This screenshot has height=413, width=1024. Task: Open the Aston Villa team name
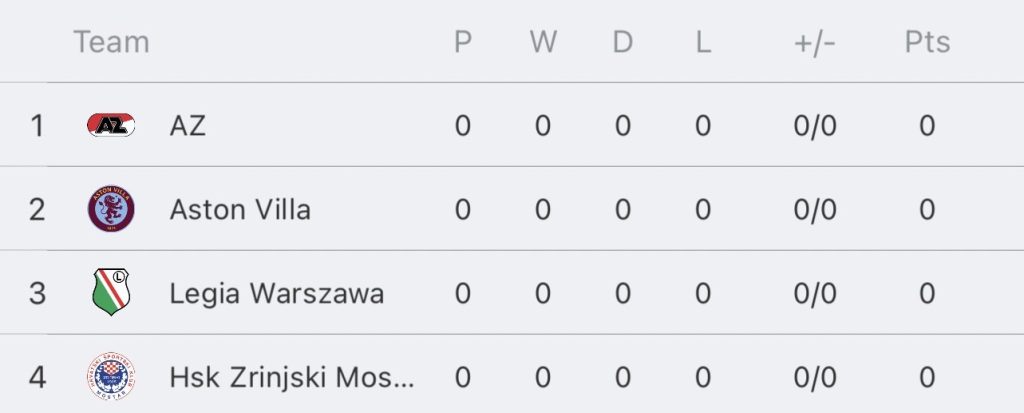point(240,210)
